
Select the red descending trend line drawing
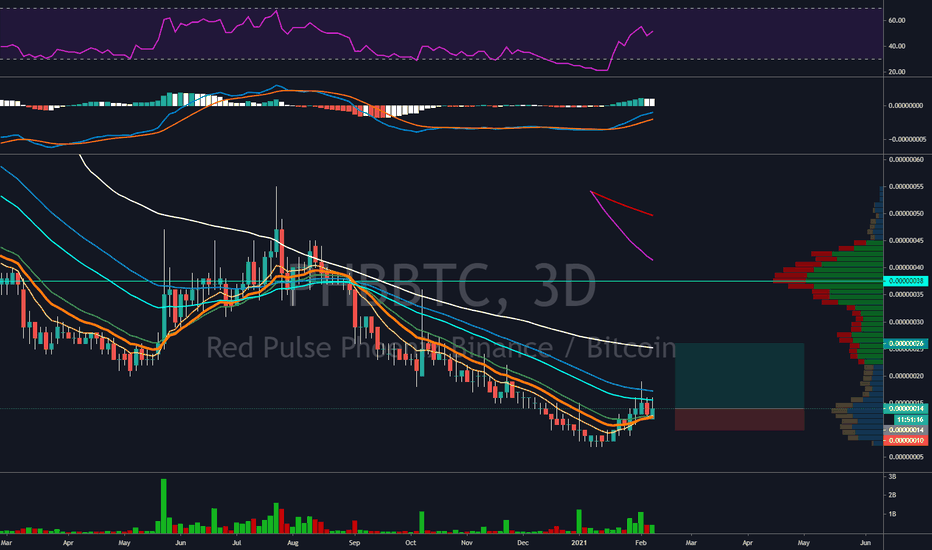tap(622, 203)
